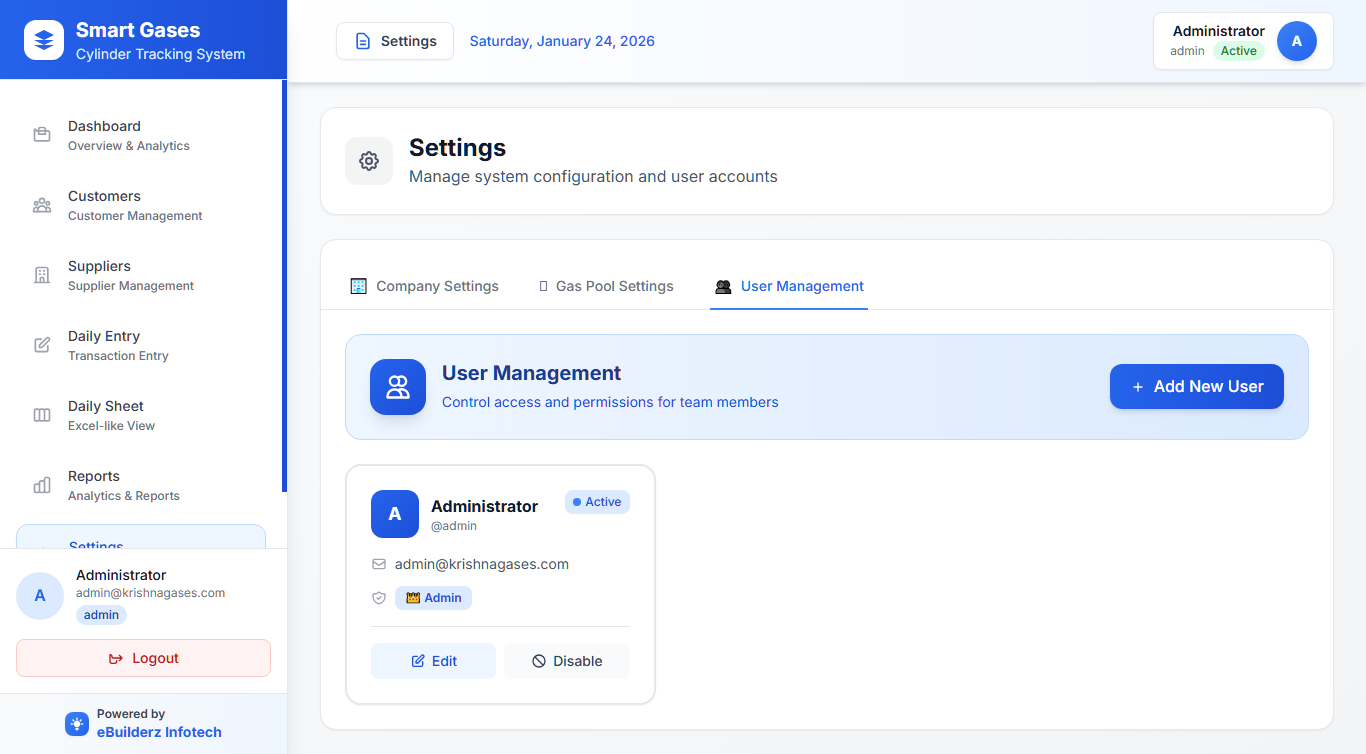Switch to the Gas Pool Settings tab
The width and height of the screenshot is (1366, 754).
(606, 286)
